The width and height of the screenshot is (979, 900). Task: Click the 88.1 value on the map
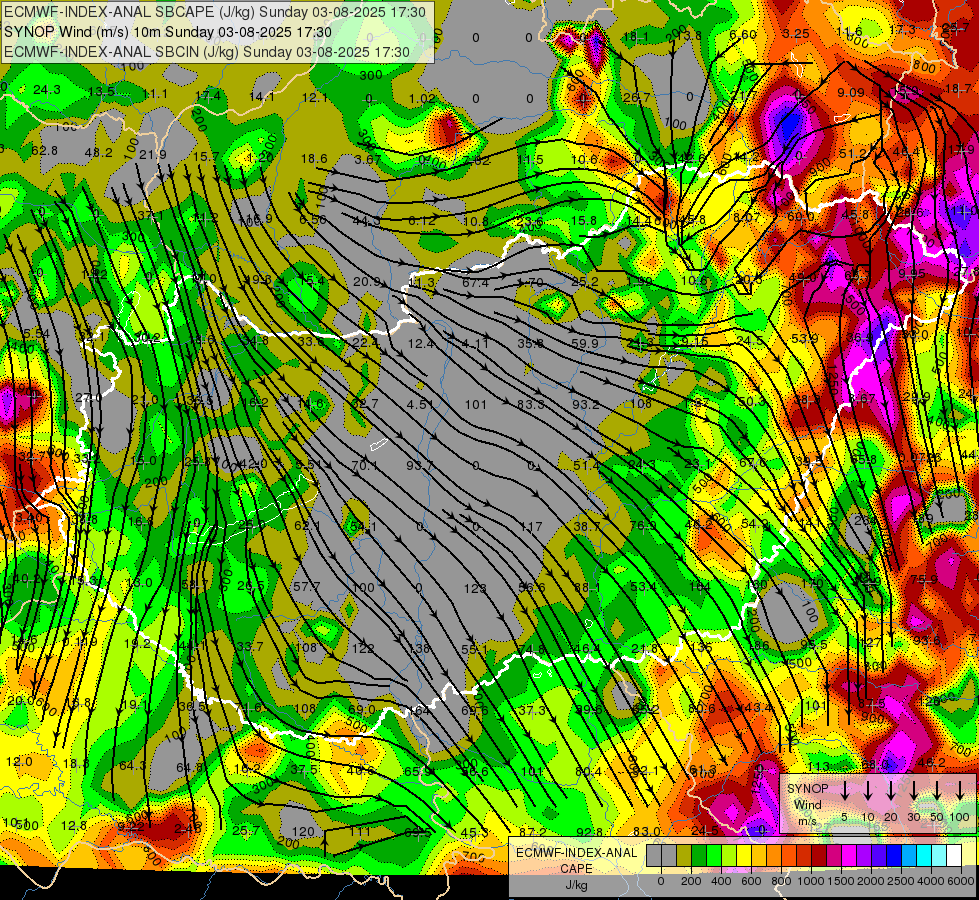pyautogui.click(x=587, y=587)
